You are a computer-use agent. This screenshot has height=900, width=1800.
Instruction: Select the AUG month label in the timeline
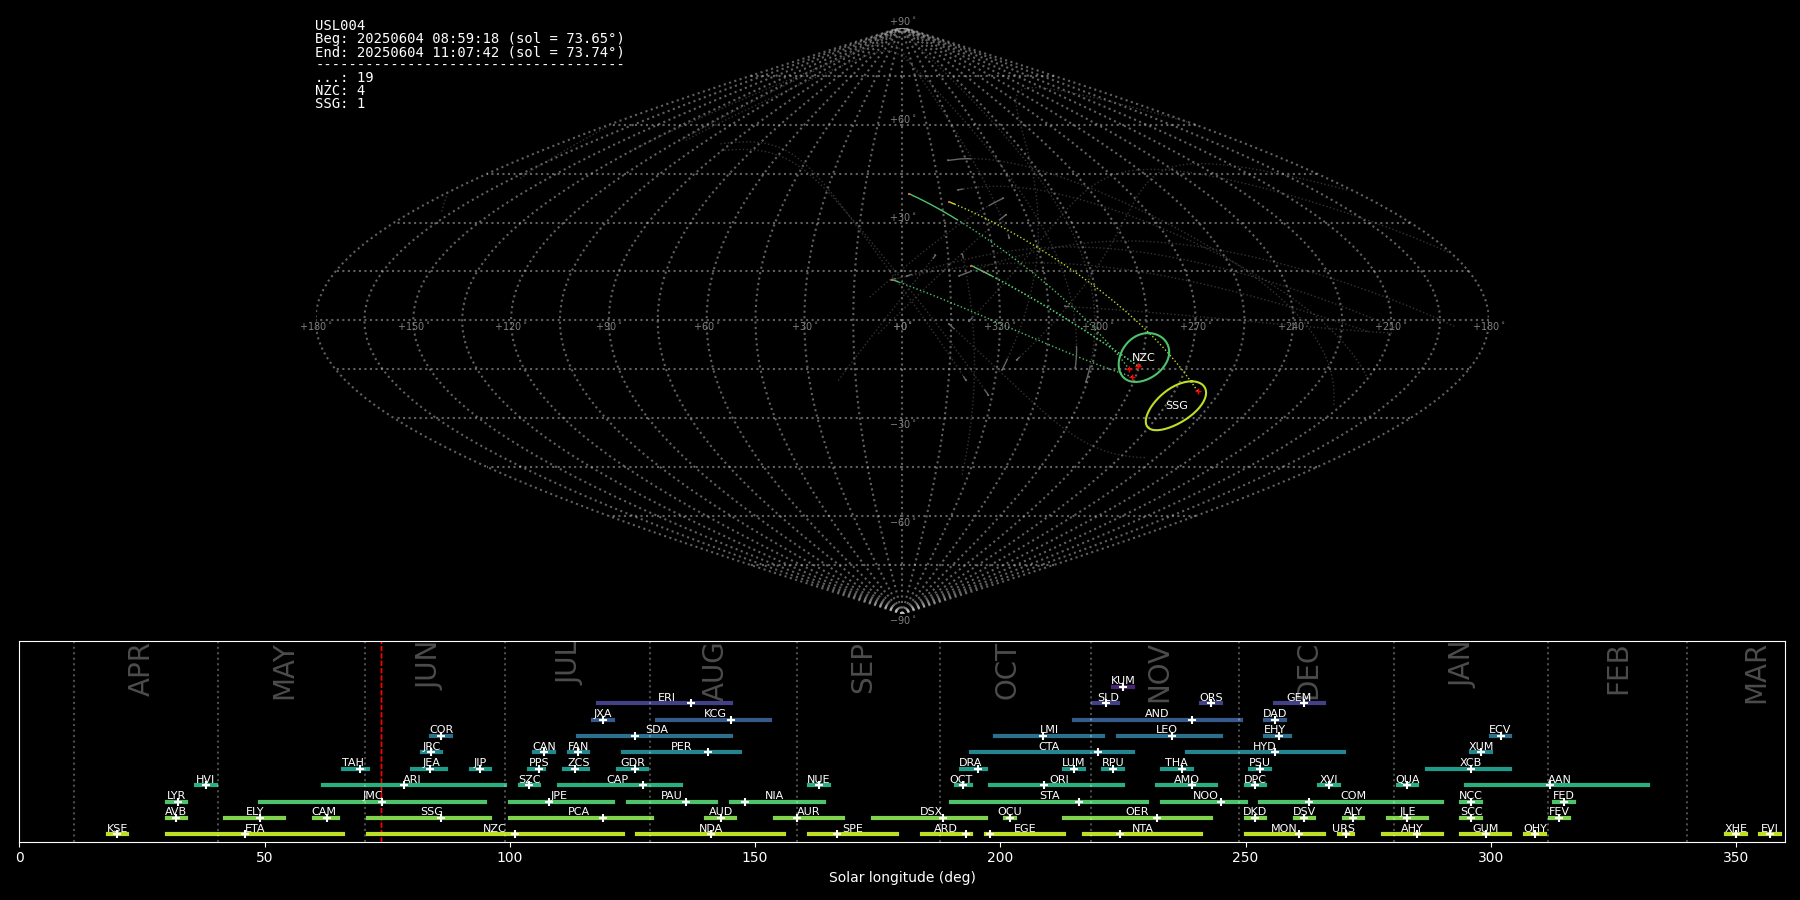coord(712,672)
